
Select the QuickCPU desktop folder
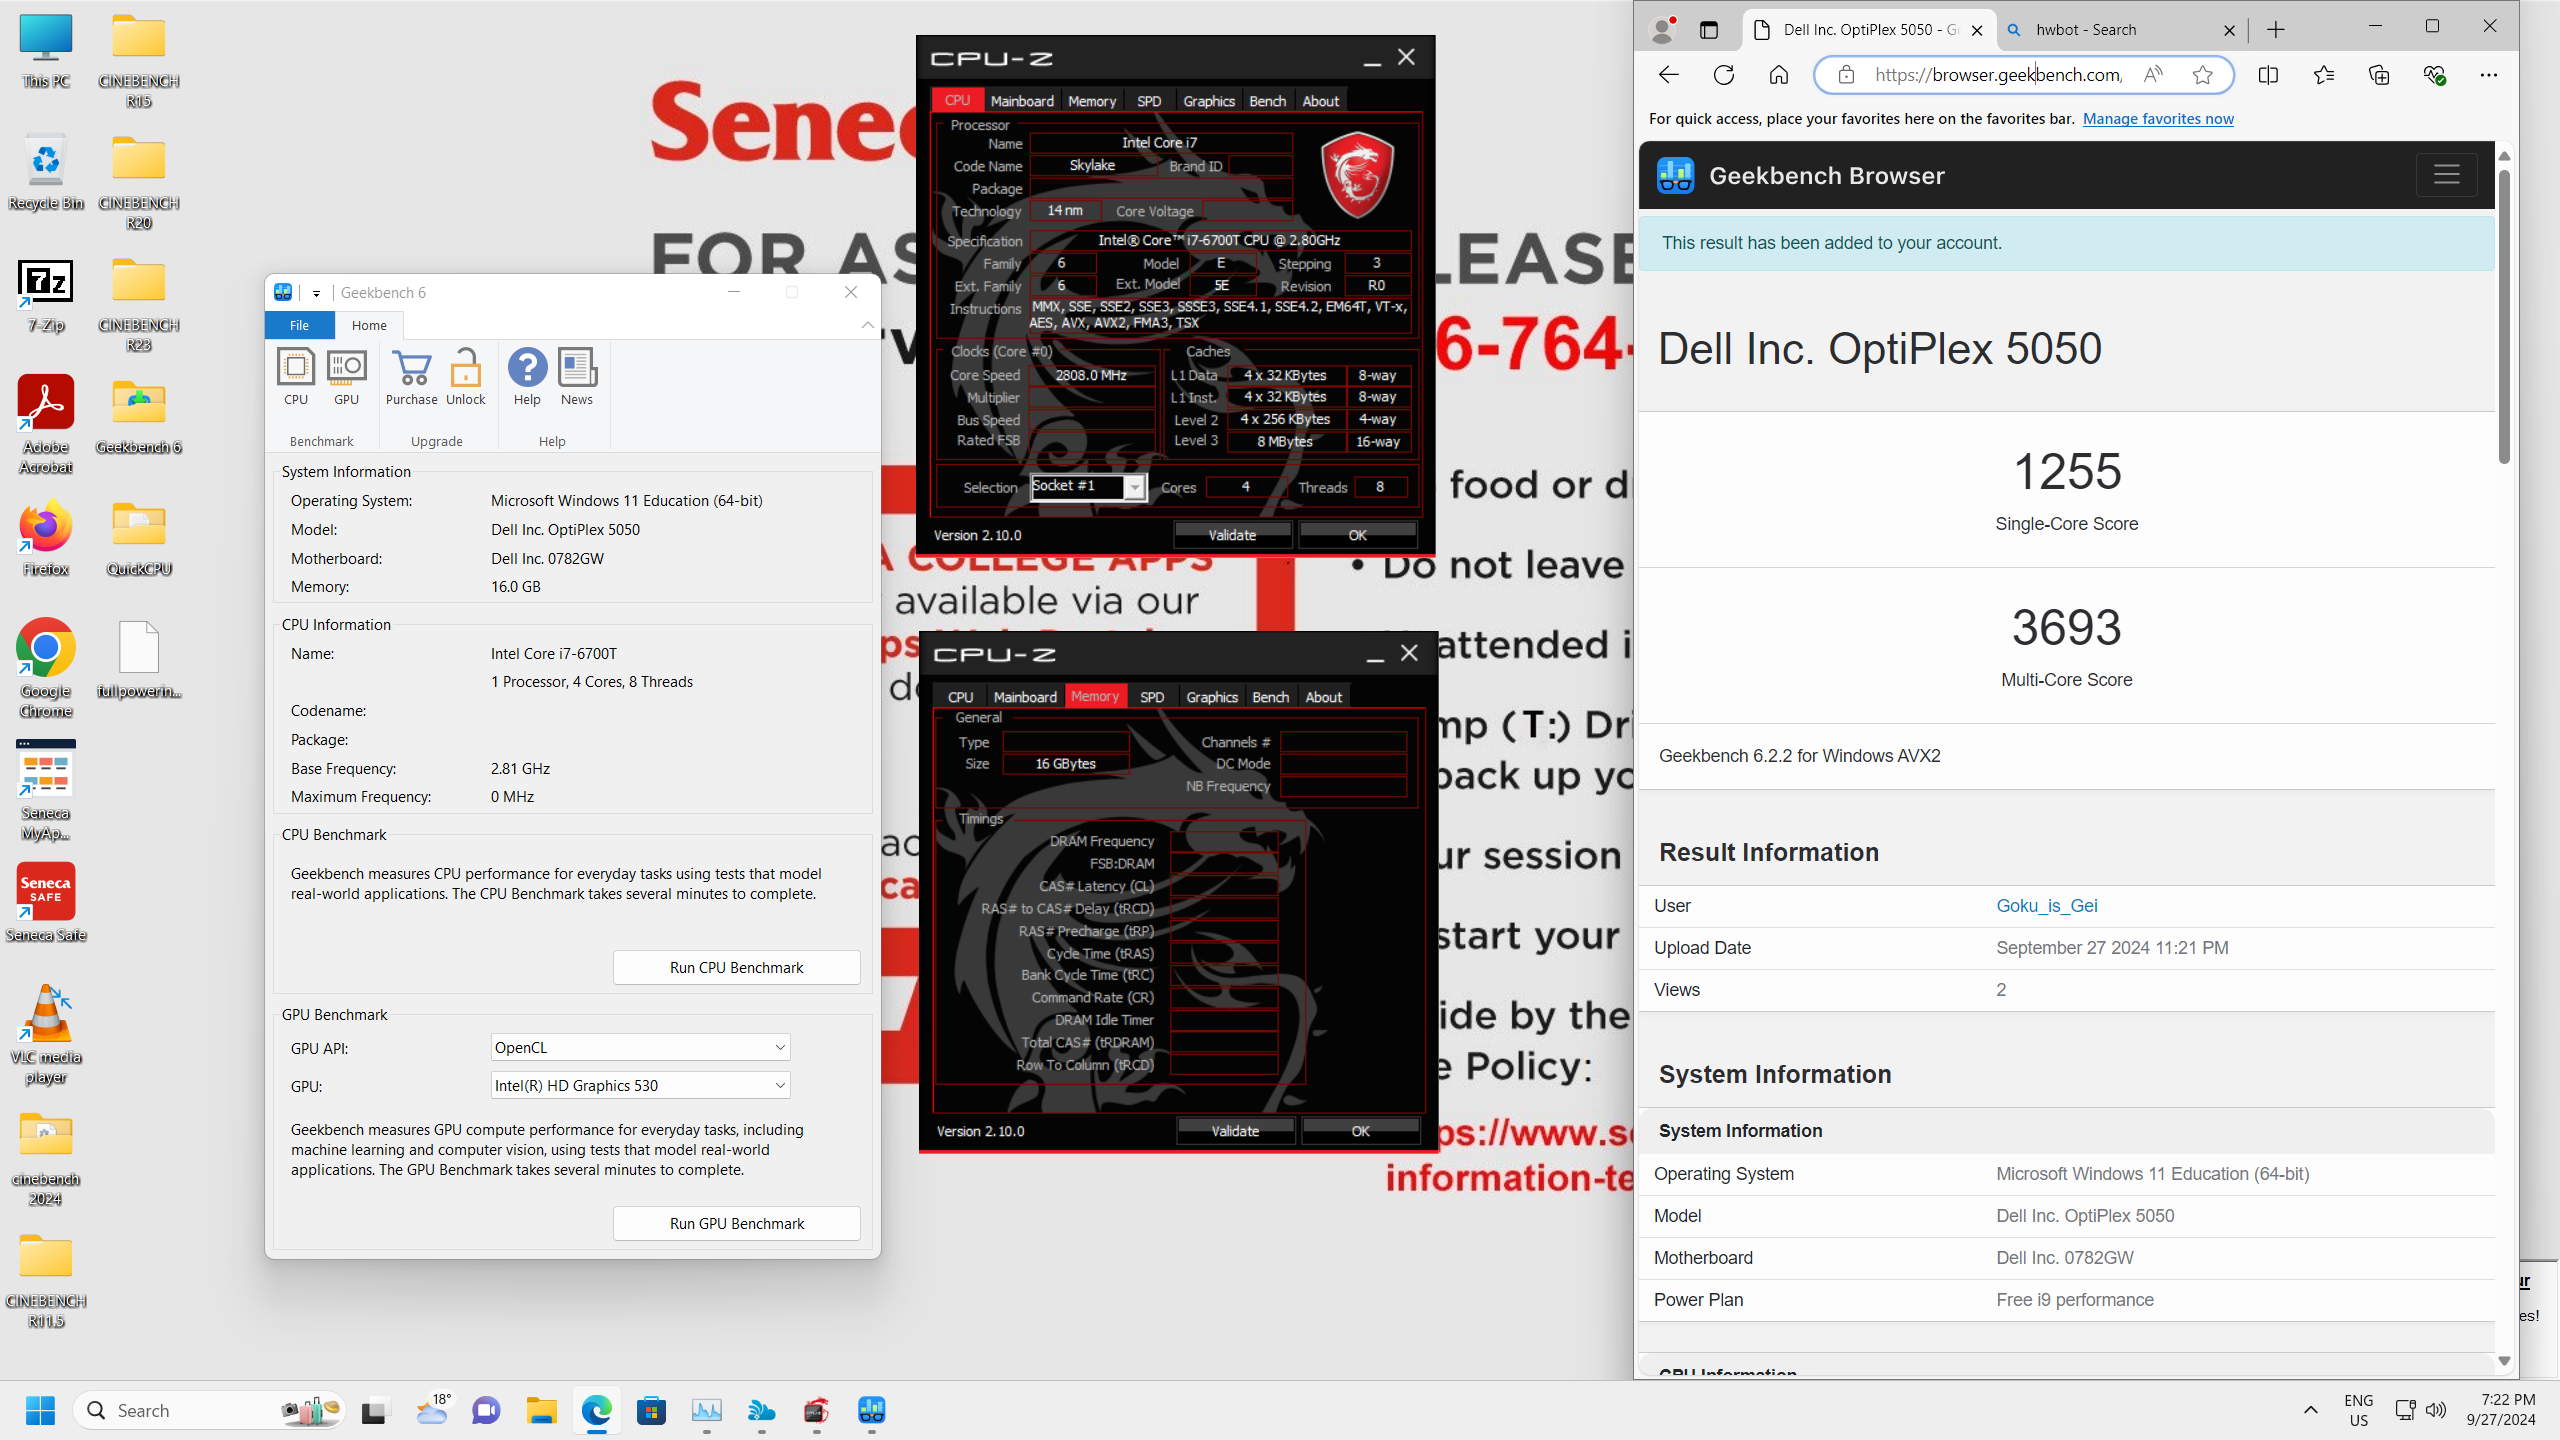coord(139,540)
